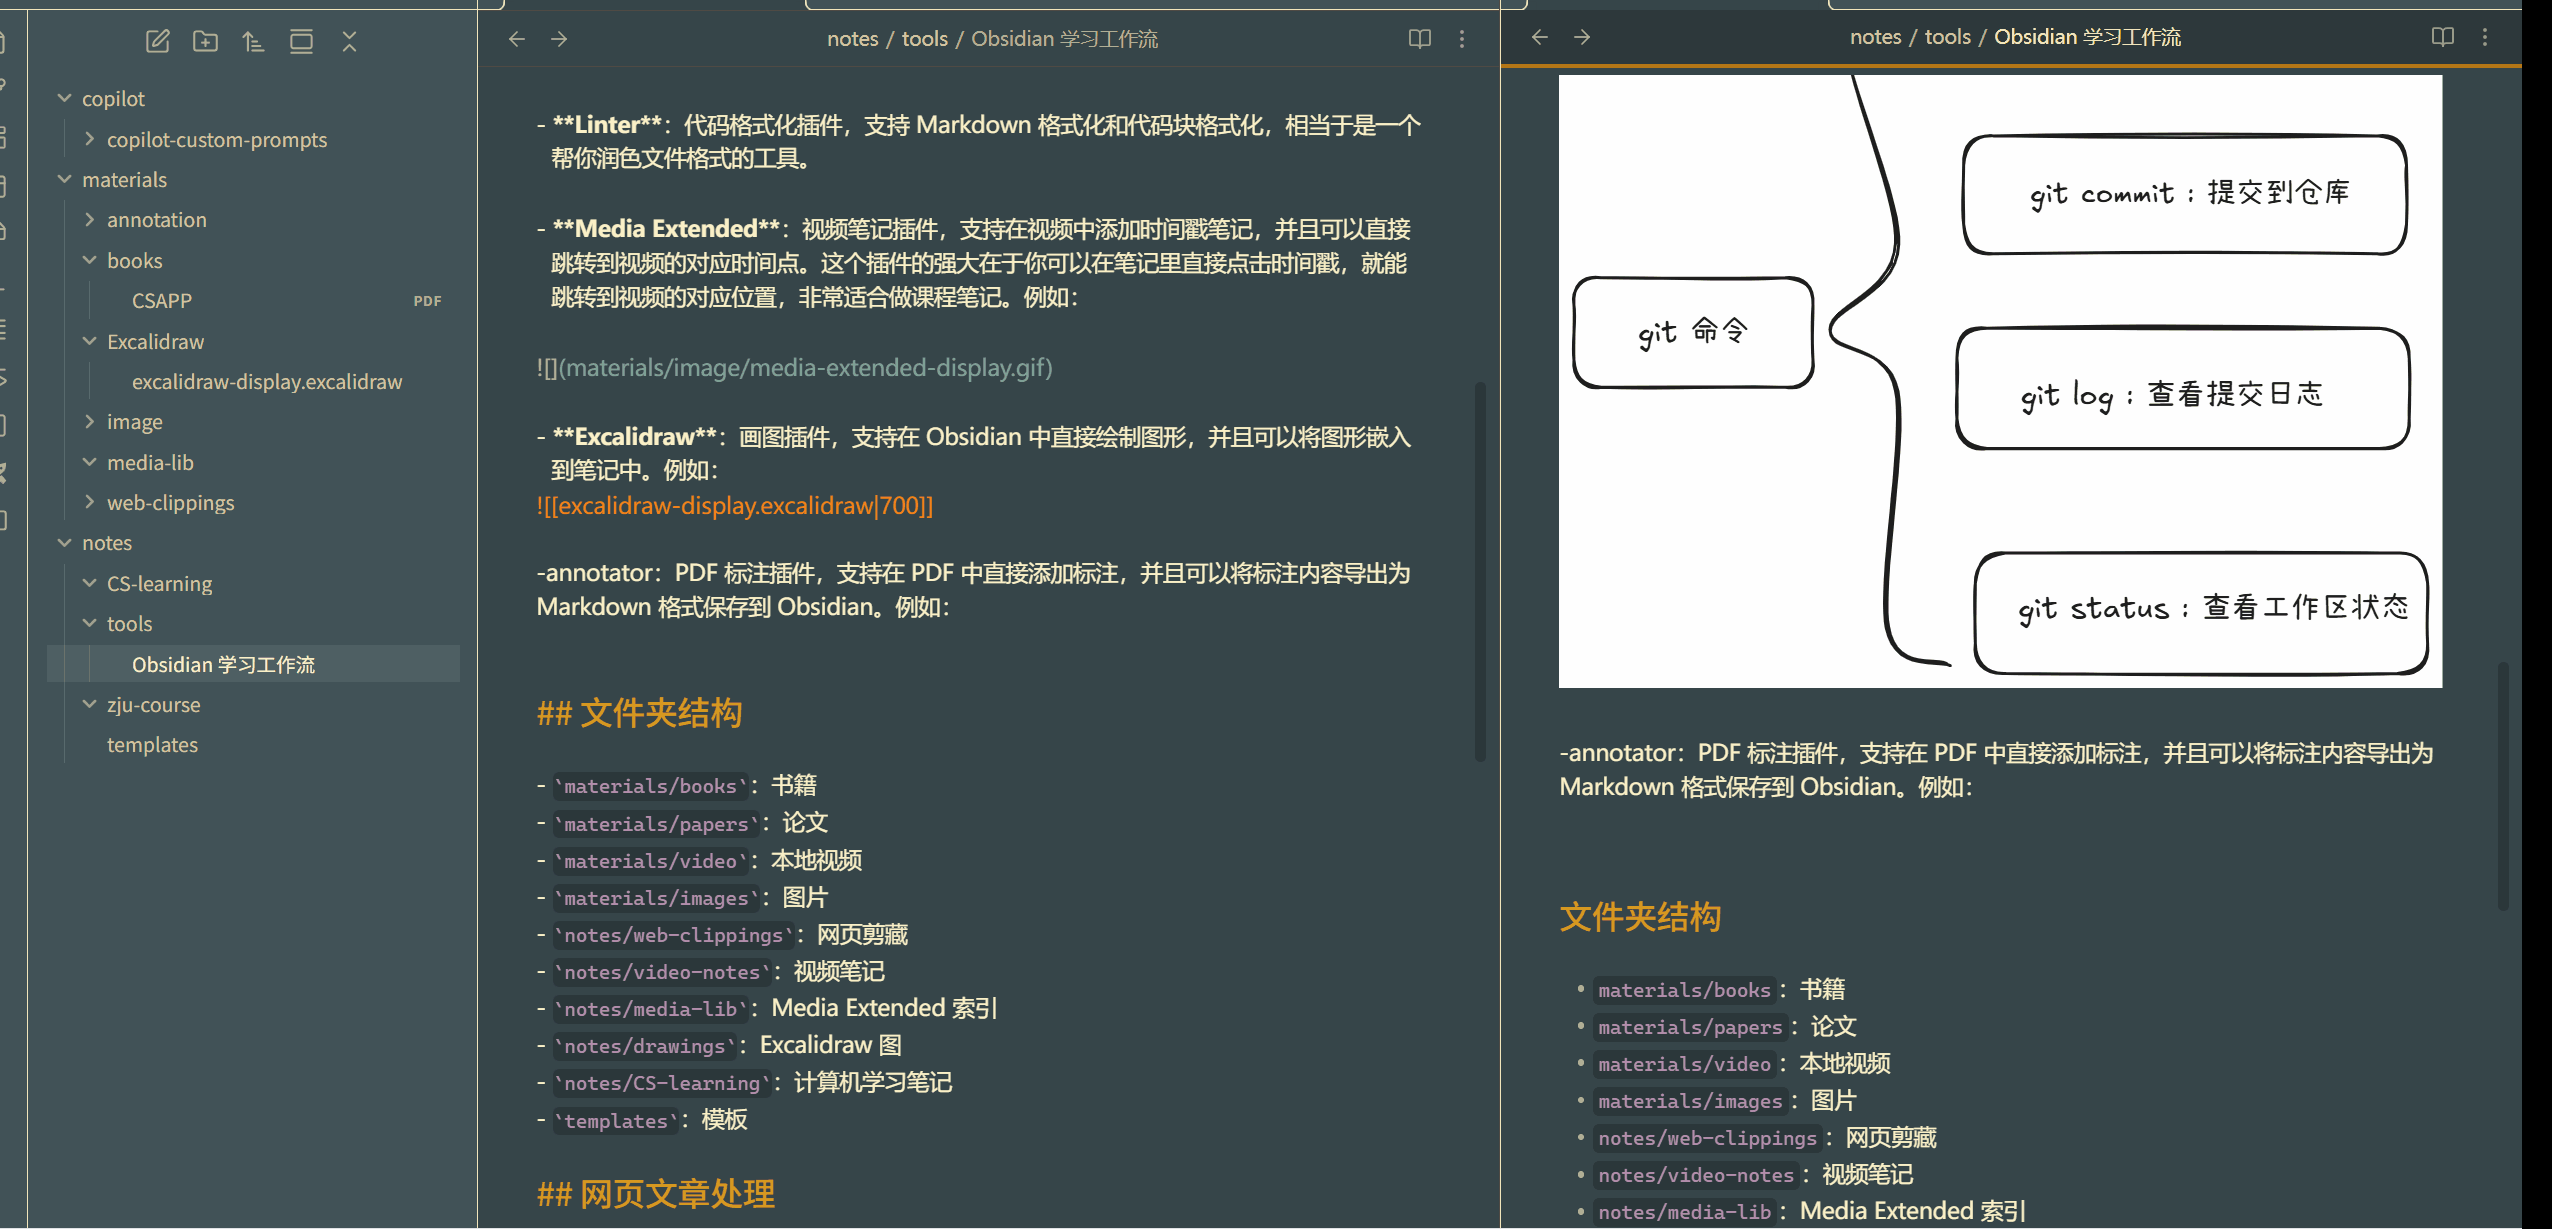Click 'tools' breadcrumb in middle pane
The image size is (2552, 1229).
point(924,39)
